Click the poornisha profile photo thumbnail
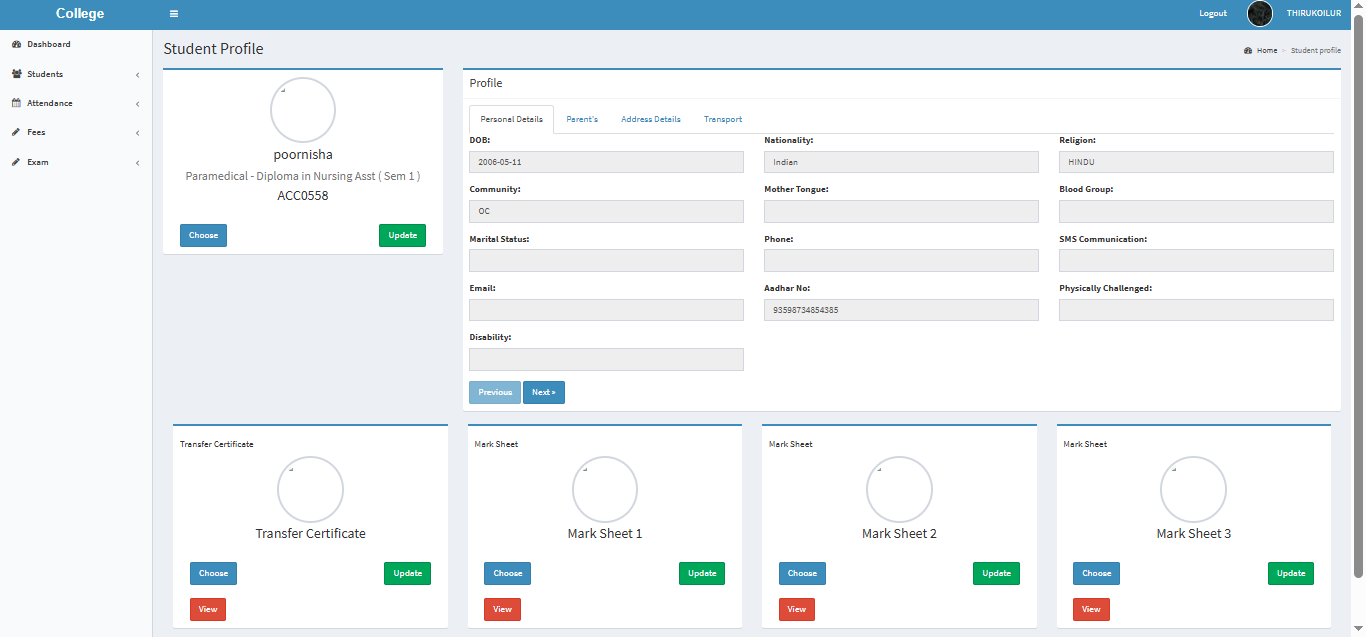 (303, 110)
